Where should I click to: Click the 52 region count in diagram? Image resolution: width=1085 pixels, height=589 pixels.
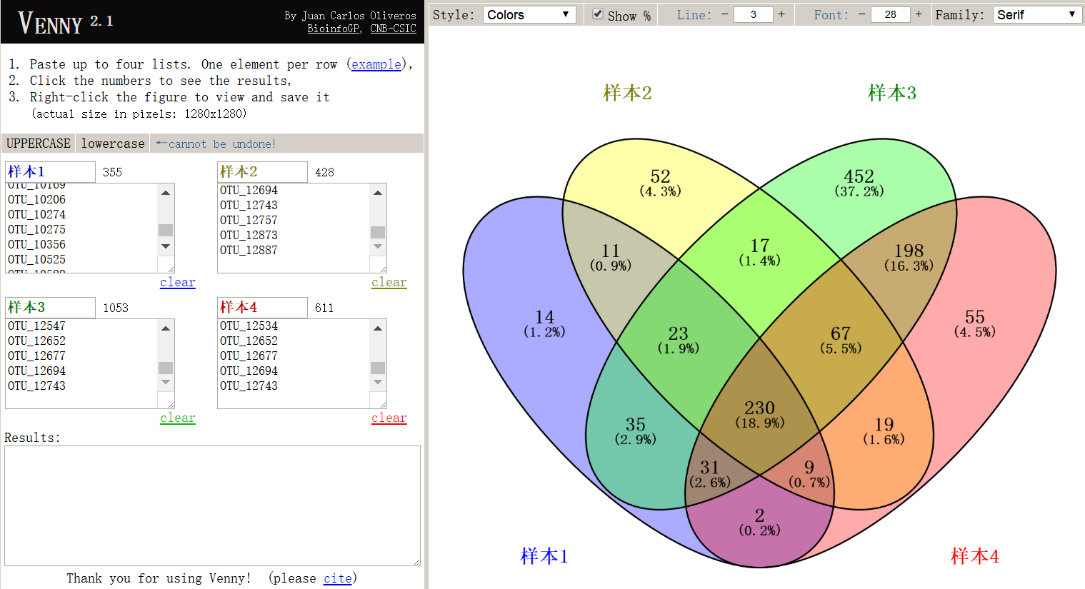pos(660,176)
